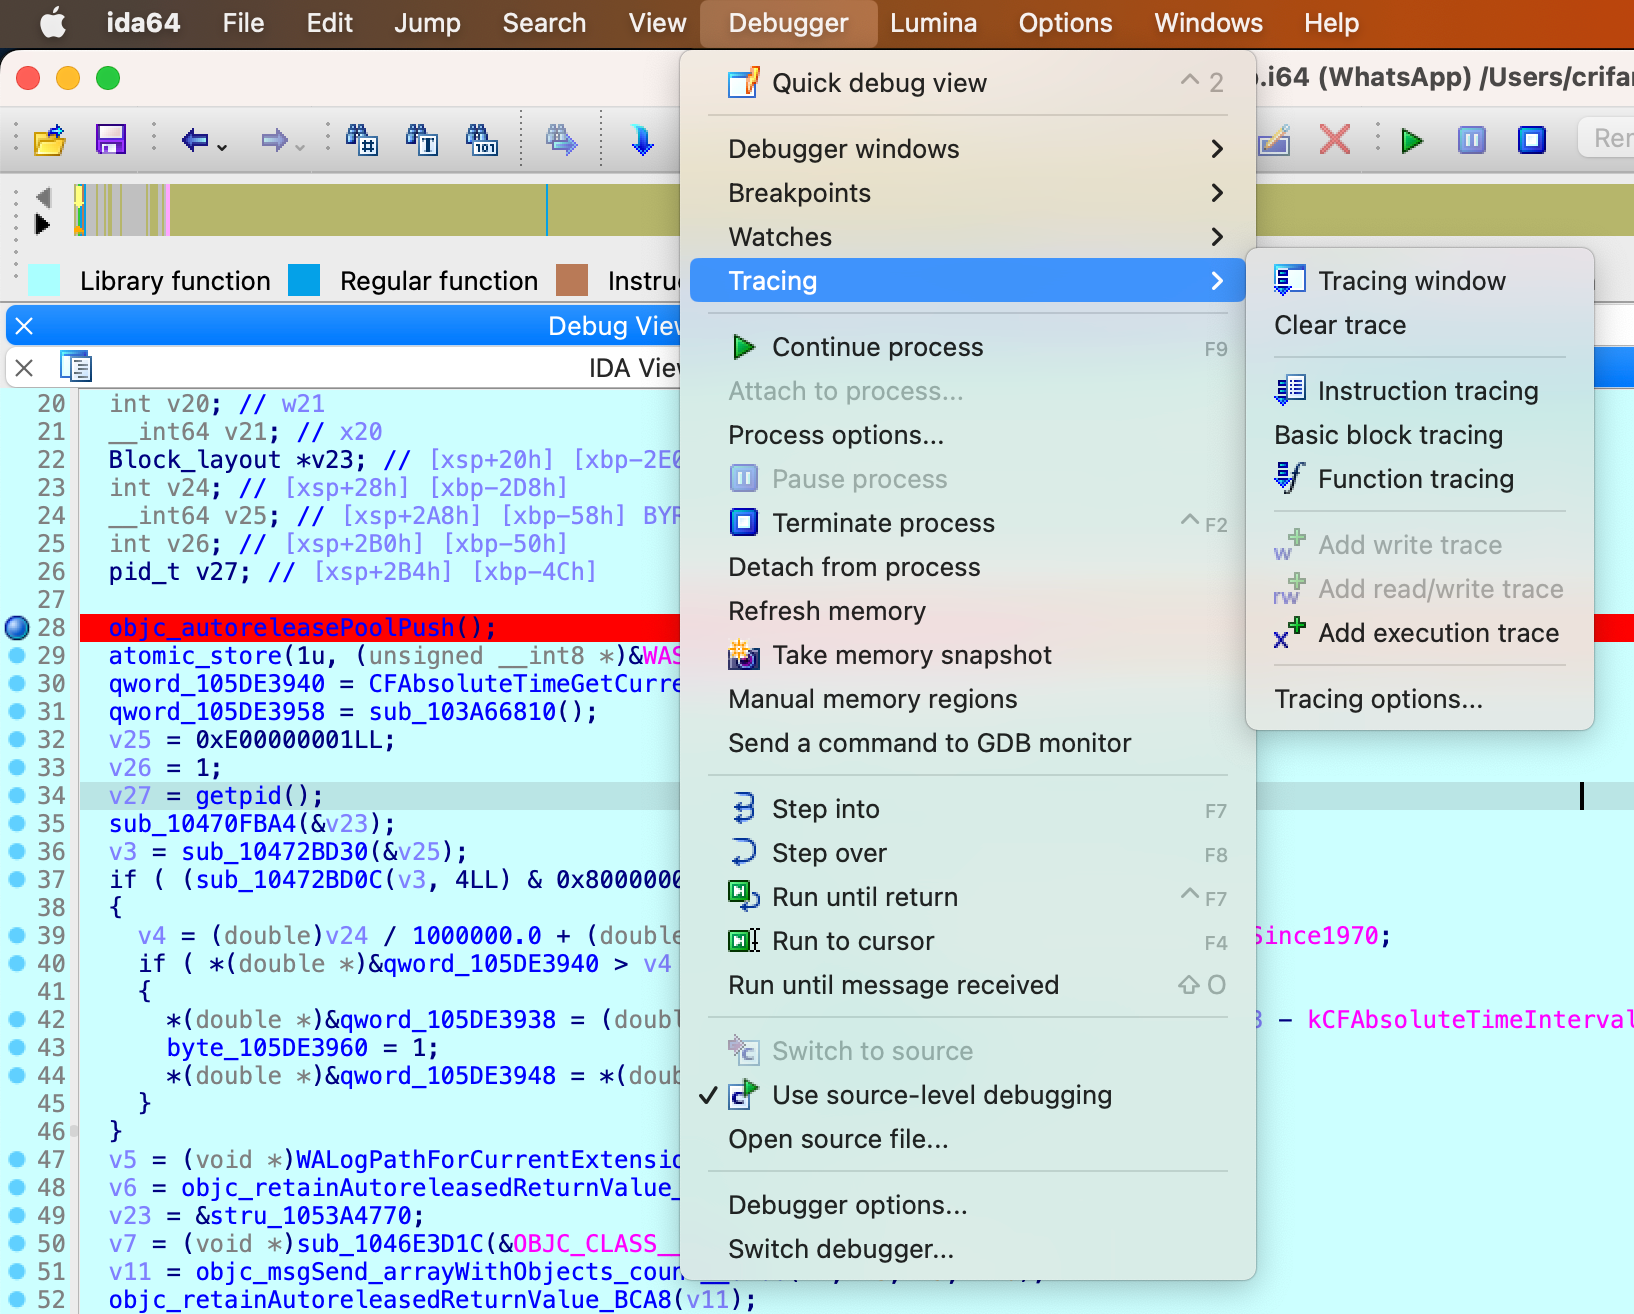Open the Windows menu in menu bar
The height and width of the screenshot is (1314, 1634).
(1208, 23)
